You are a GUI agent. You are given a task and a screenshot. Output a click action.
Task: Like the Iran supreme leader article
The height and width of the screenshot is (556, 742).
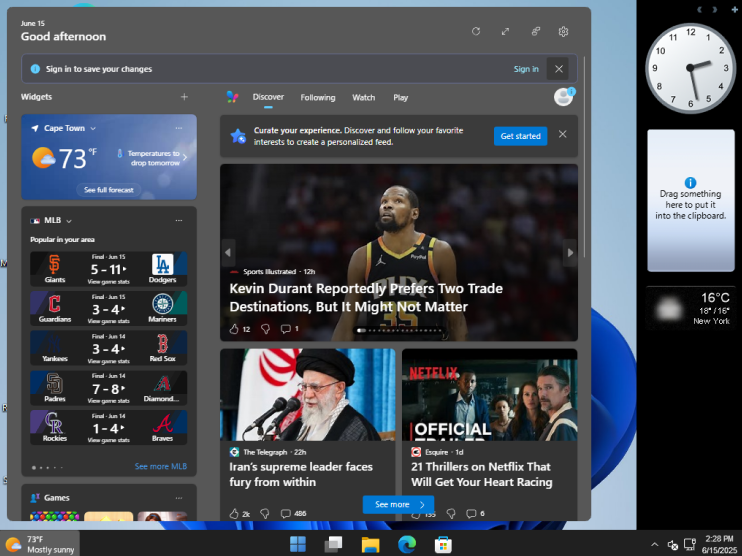234,513
